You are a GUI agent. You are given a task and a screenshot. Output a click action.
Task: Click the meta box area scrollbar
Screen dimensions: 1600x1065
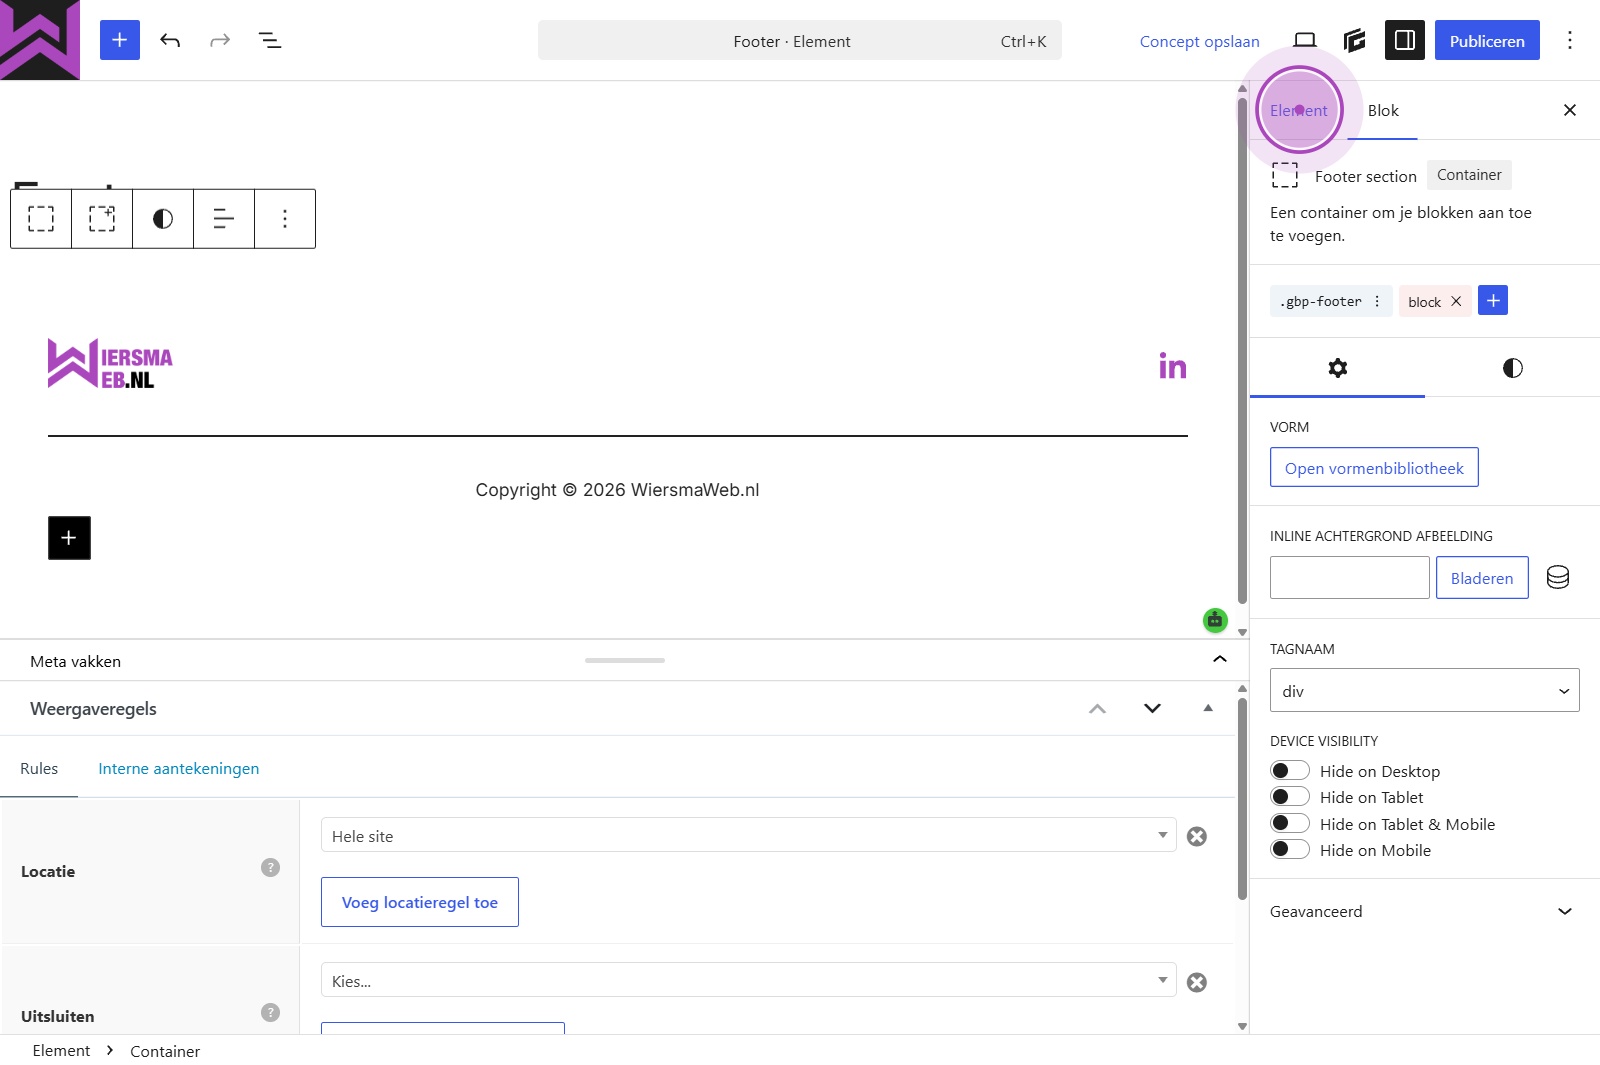(1242, 800)
